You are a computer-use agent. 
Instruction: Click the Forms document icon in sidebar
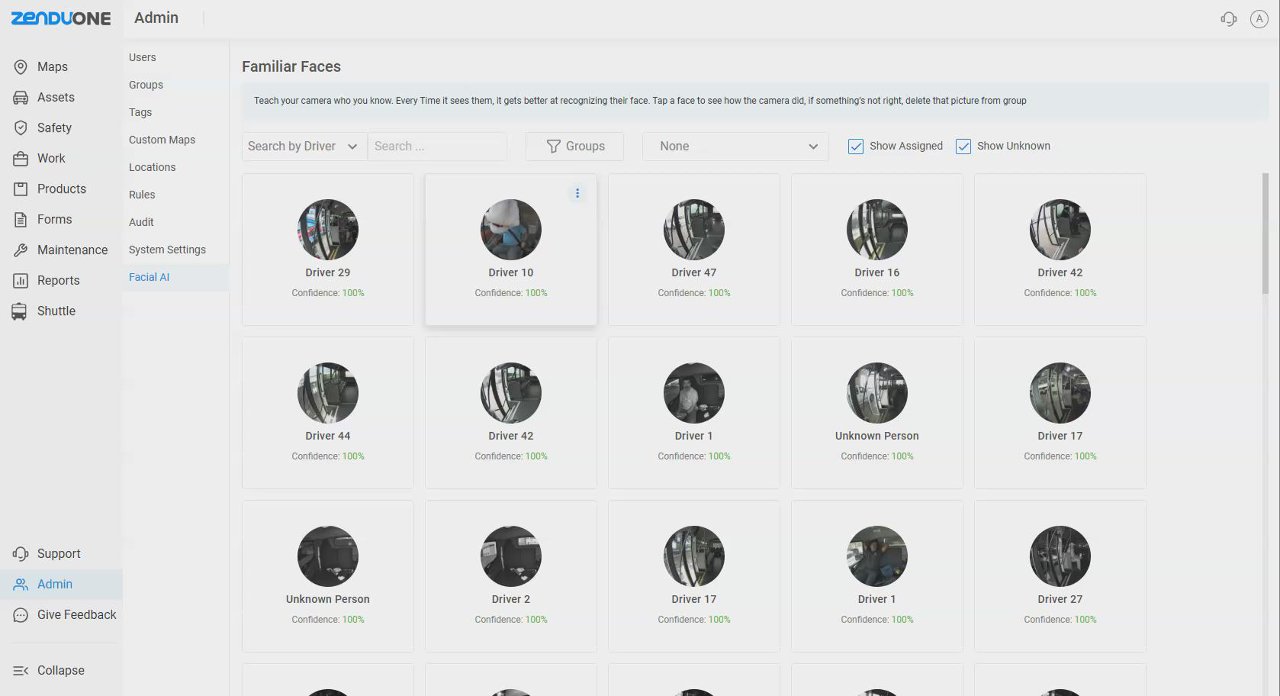[x=20, y=219]
